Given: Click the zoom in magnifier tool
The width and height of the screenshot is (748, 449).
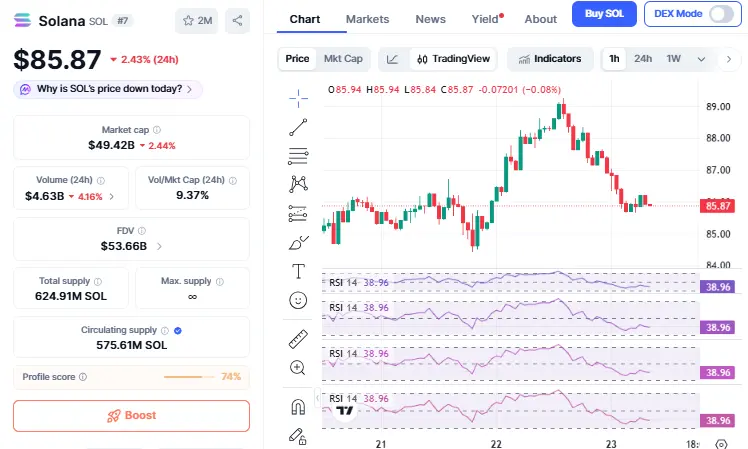Looking at the screenshot, I should [x=298, y=367].
